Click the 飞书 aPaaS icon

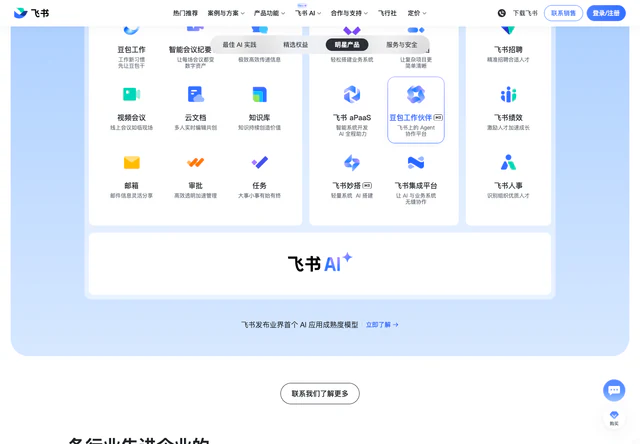click(x=352, y=94)
